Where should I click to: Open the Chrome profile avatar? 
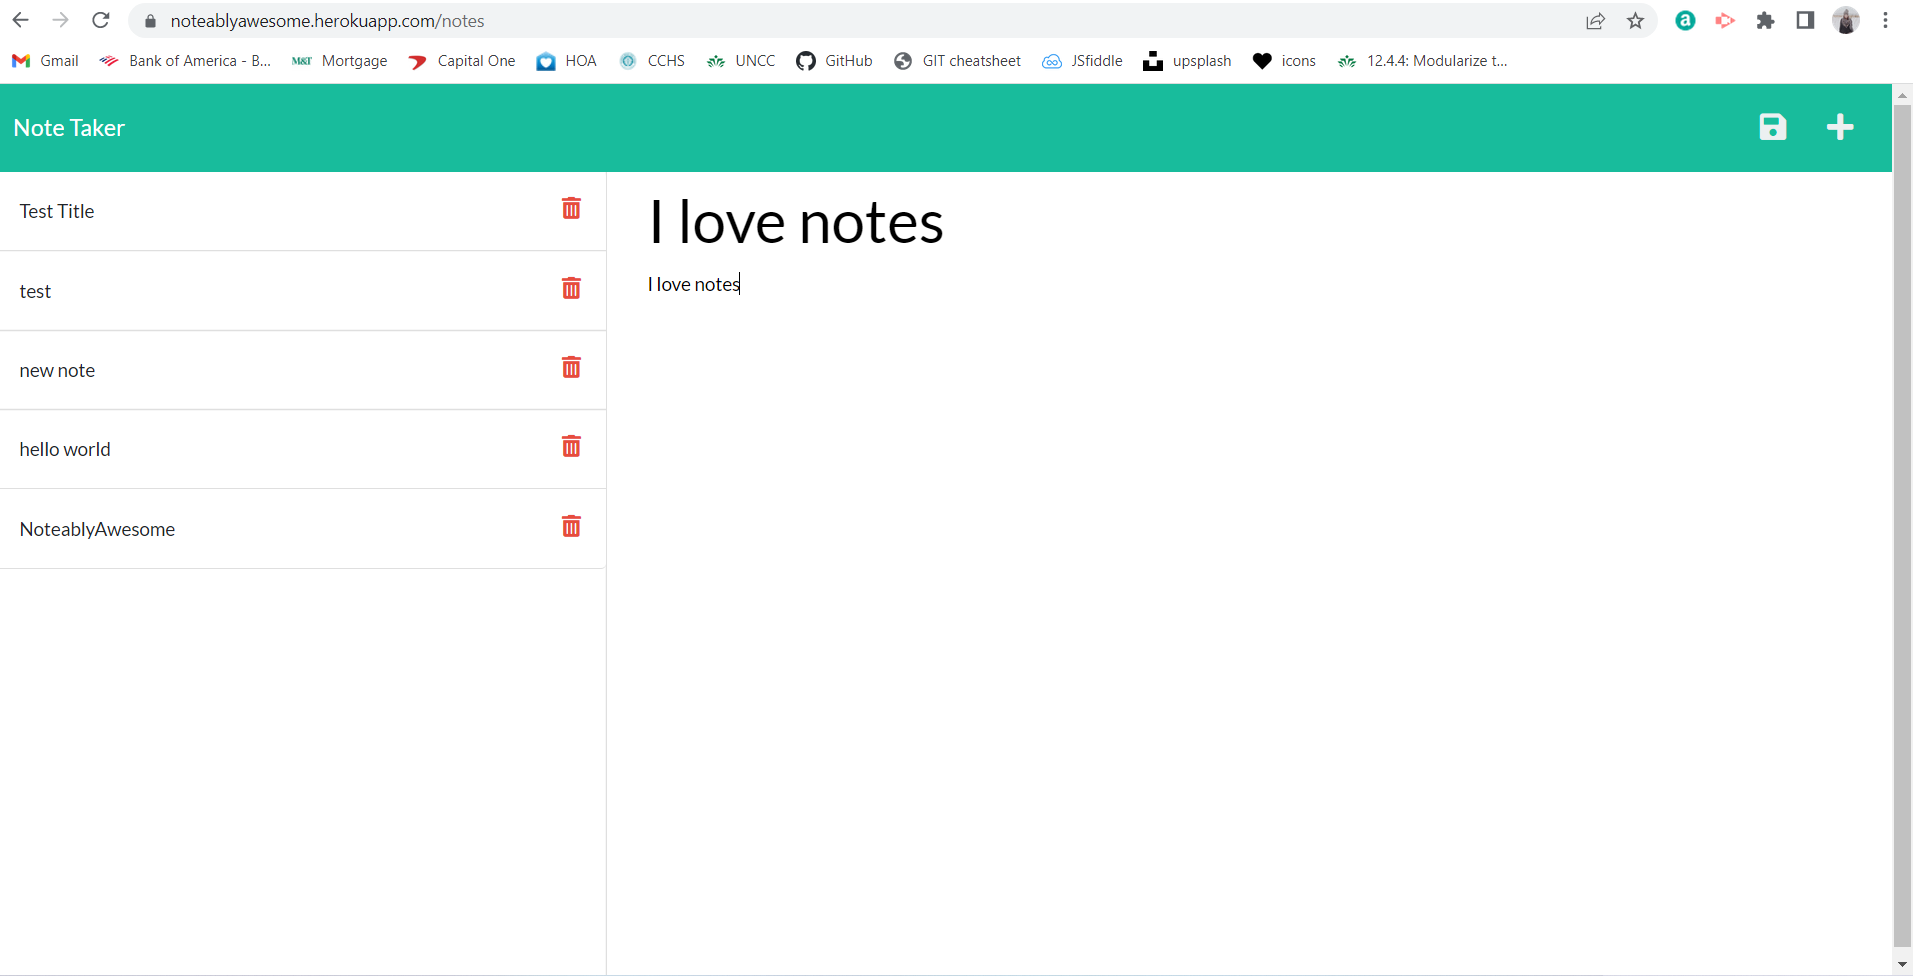(1846, 20)
